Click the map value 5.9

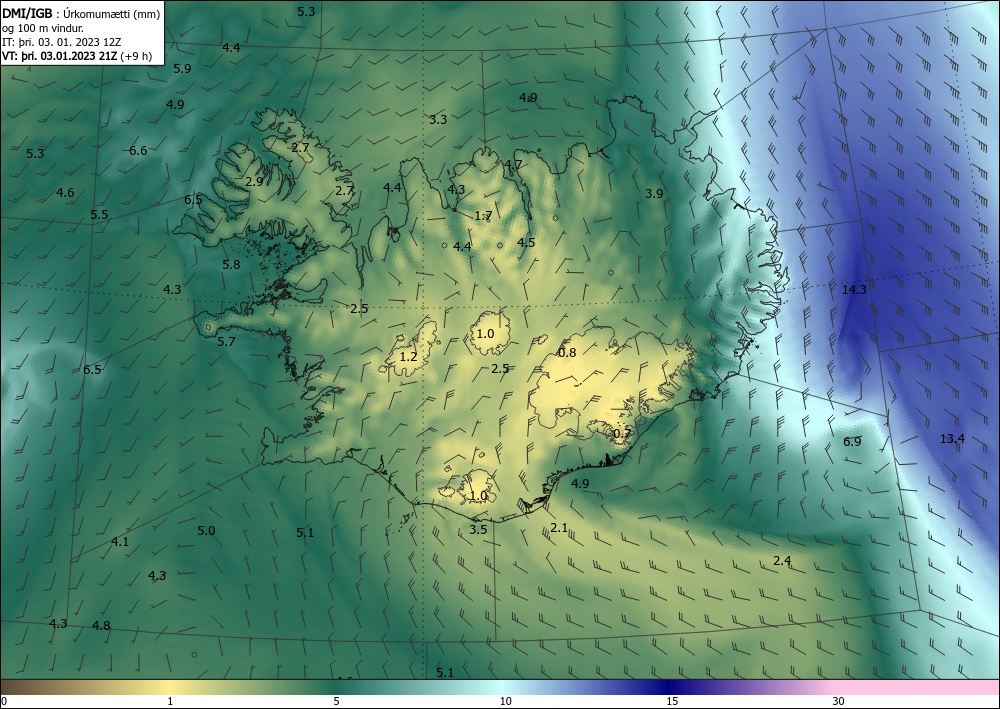(182, 68)
